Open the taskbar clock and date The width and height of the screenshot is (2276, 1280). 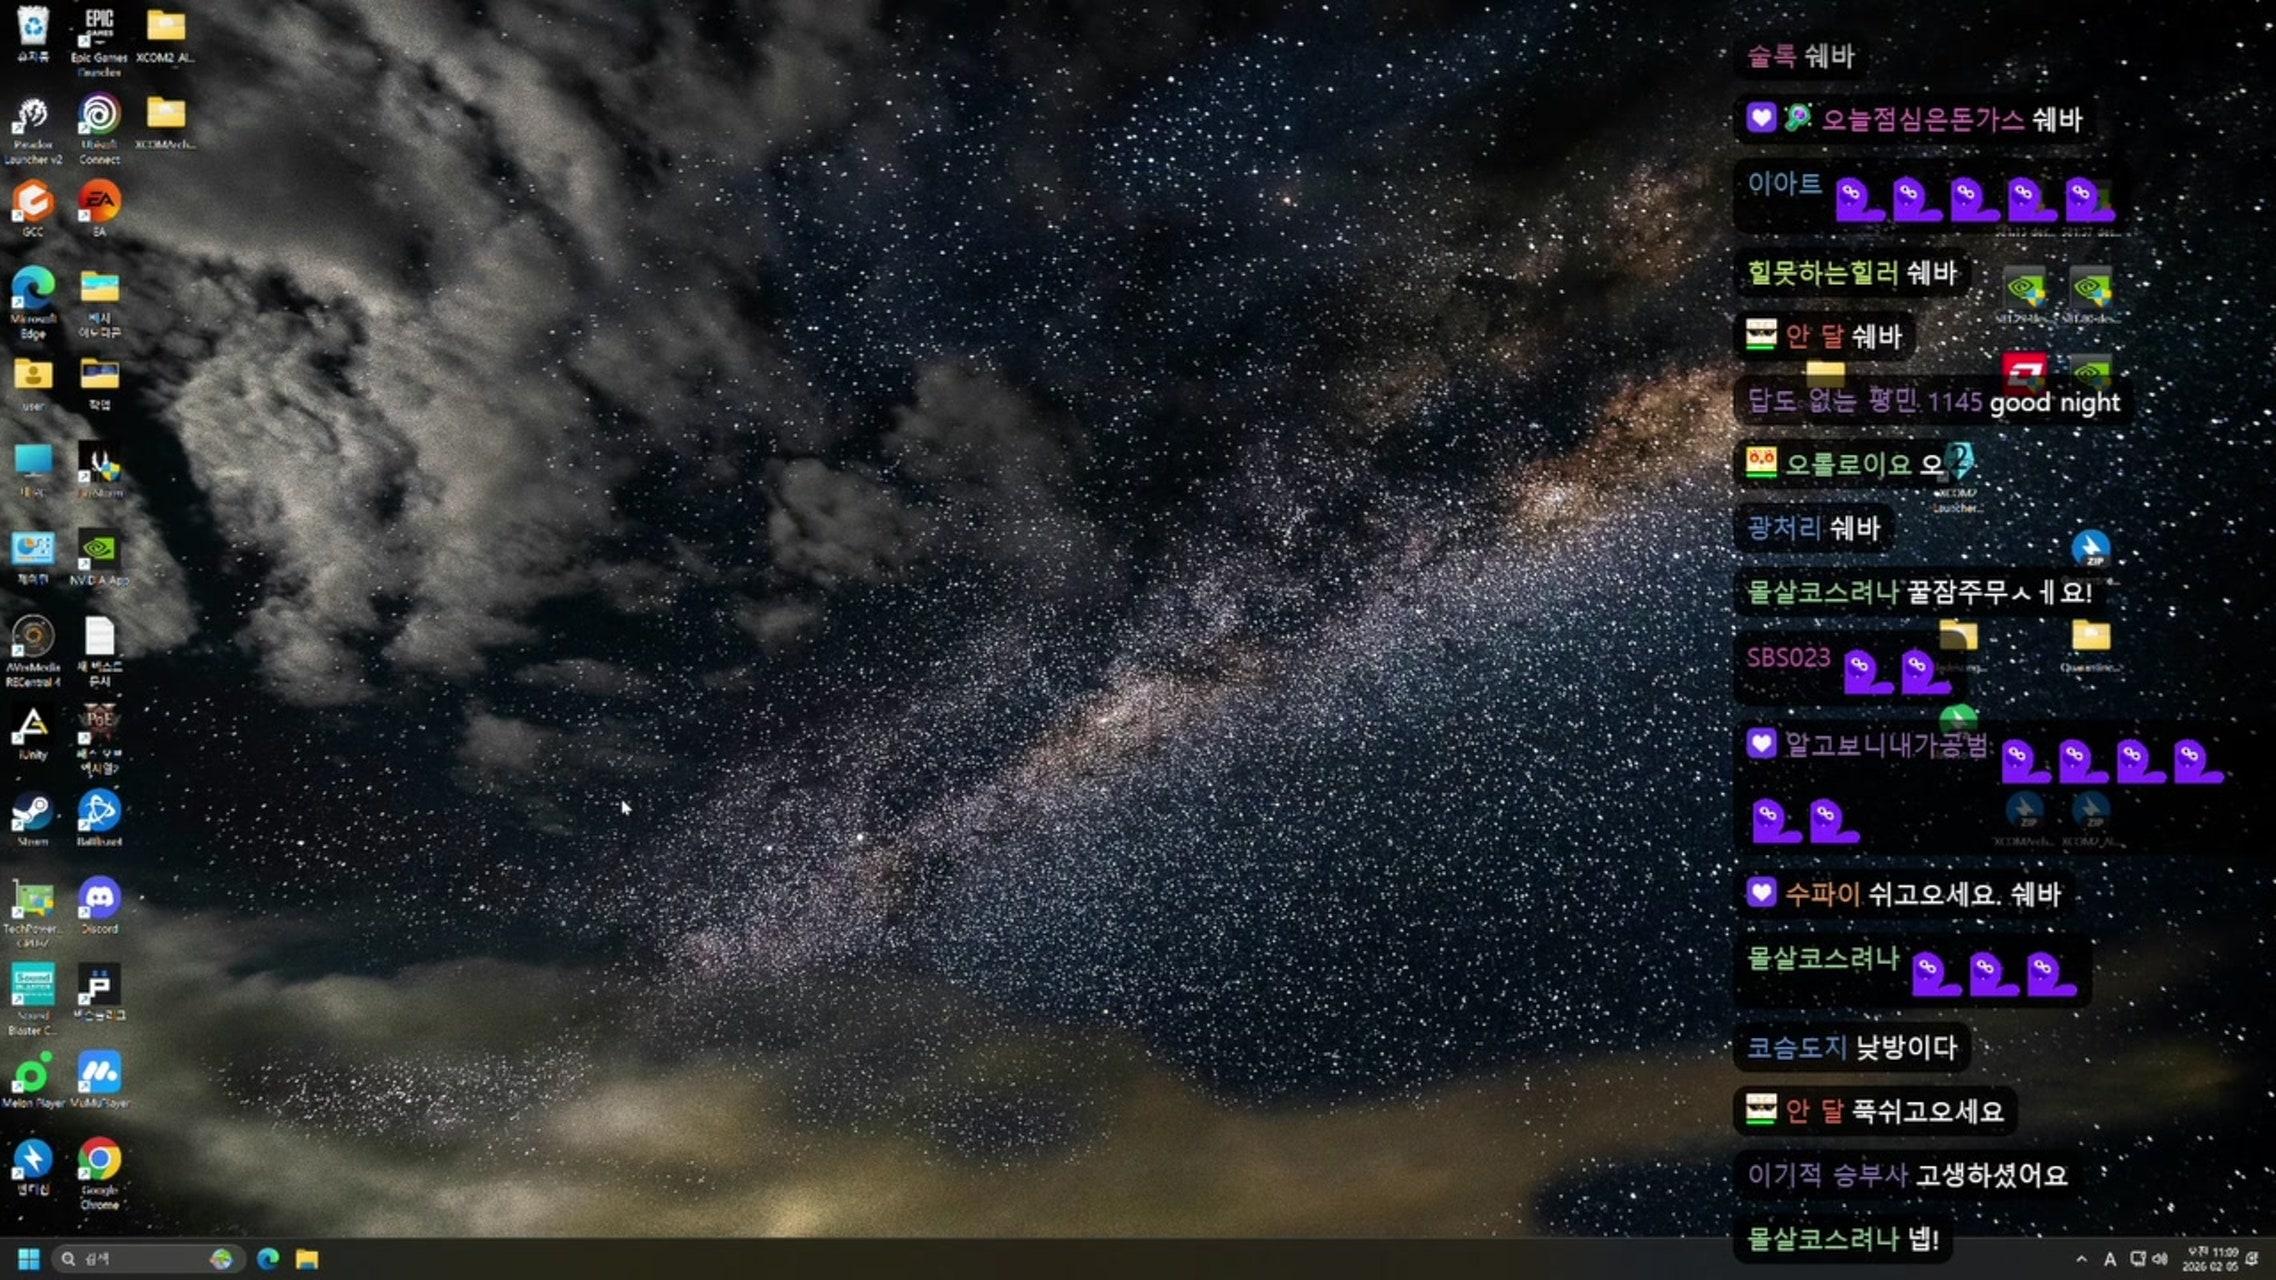[2210, 1259]
